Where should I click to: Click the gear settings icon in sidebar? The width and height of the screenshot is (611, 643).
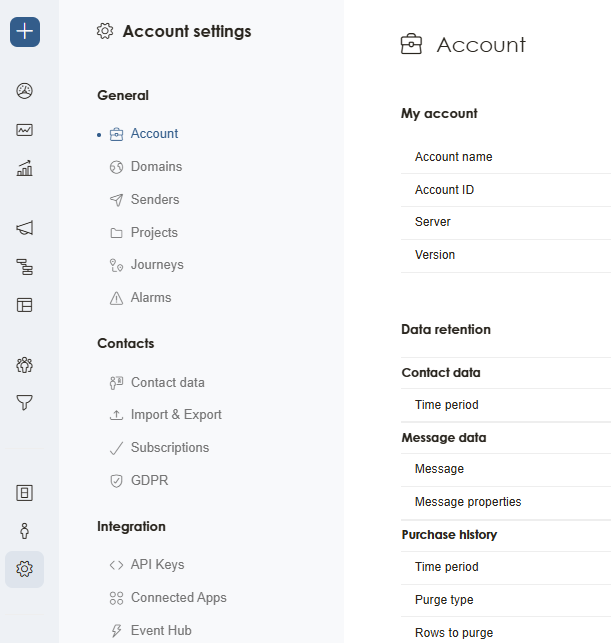(25, 569)
